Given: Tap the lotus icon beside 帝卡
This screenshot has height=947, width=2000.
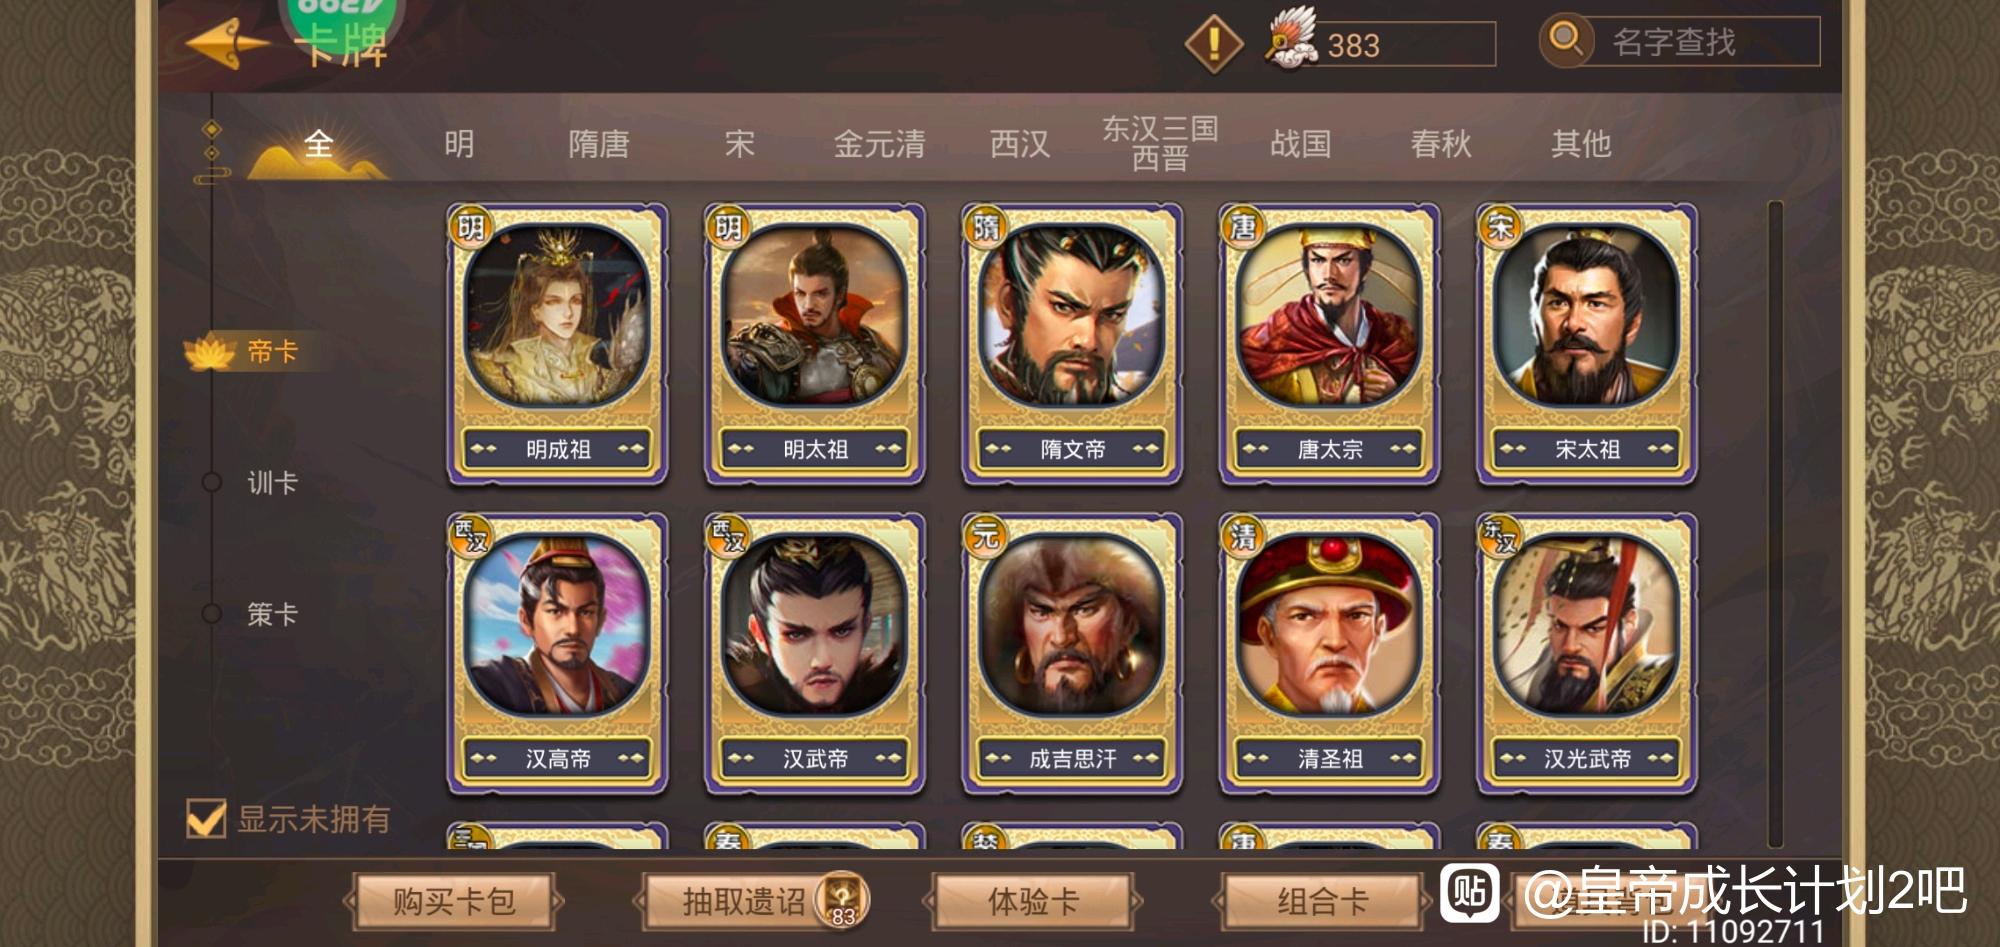Looking at the screenshot, I should (x=210, y=351).
